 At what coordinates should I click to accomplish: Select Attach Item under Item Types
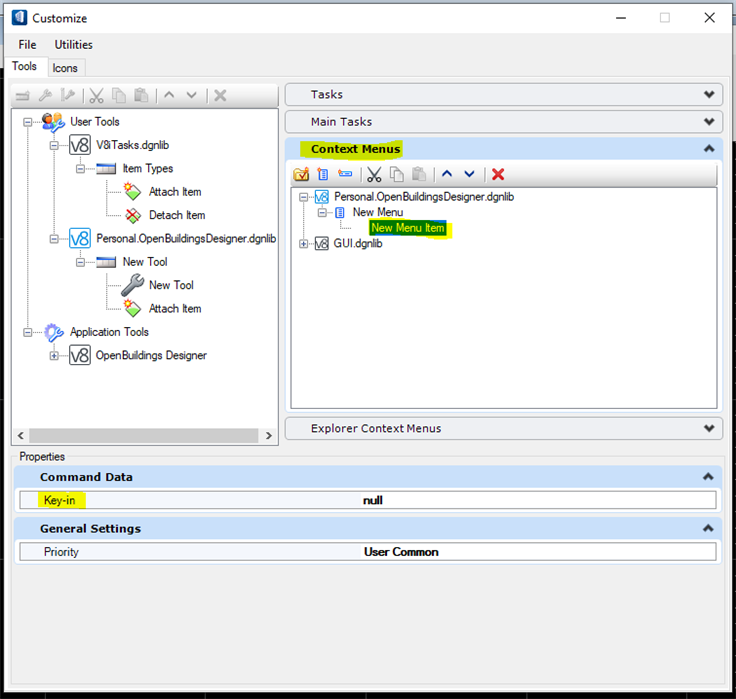click(175, 192)
